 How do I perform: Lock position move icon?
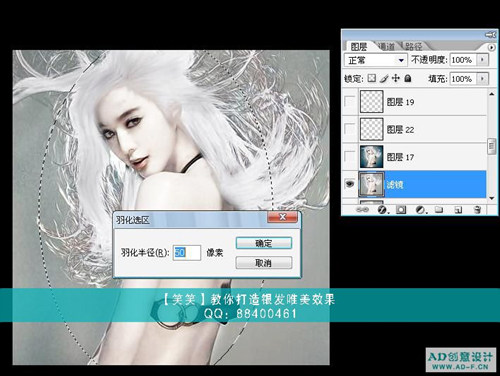click(x=396, y=78)
